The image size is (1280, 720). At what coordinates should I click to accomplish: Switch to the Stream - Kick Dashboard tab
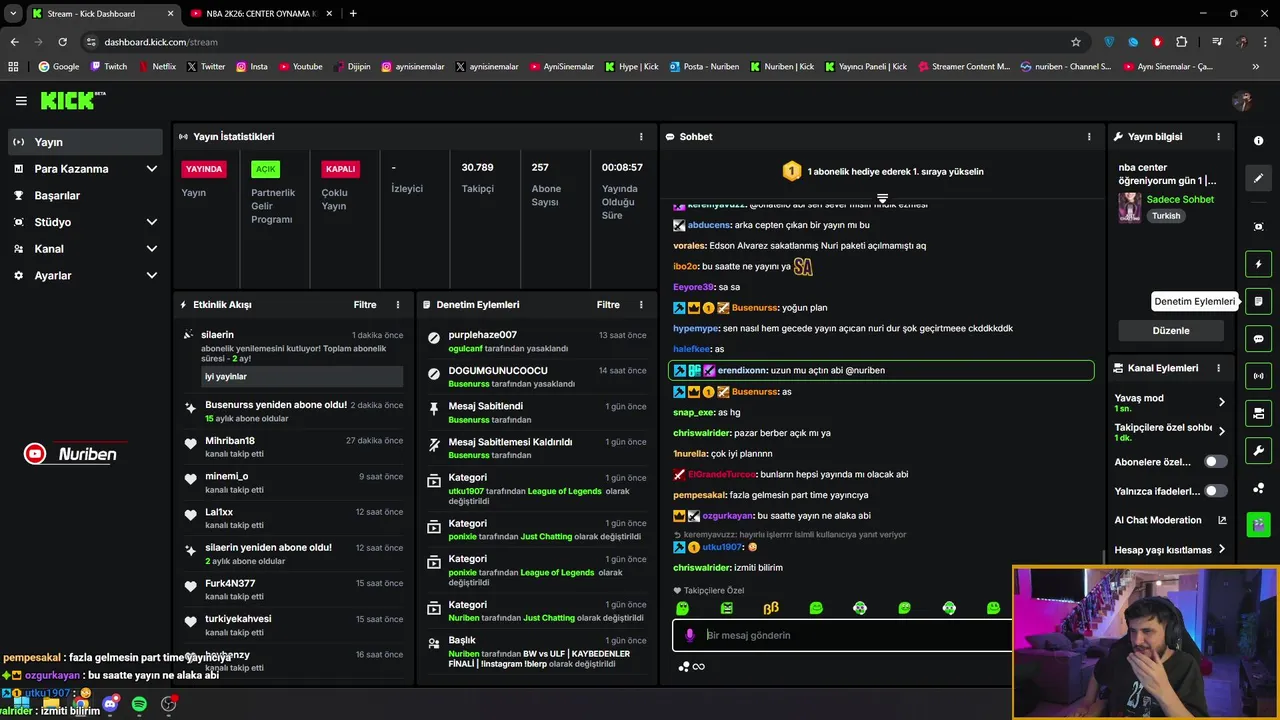click(x=103, y=13)
